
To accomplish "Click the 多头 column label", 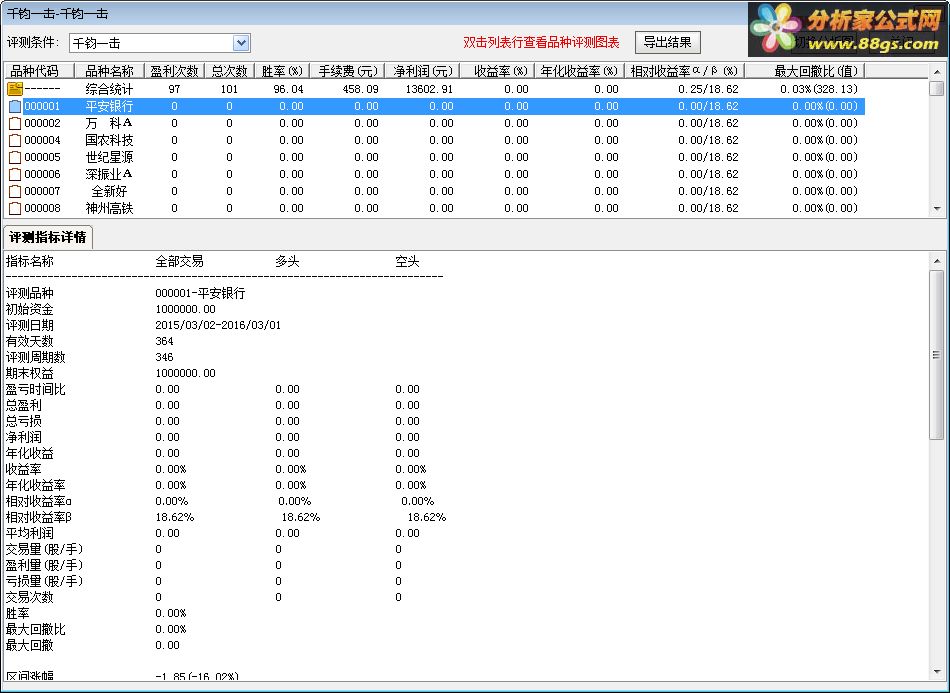I will tap(287, 262).
